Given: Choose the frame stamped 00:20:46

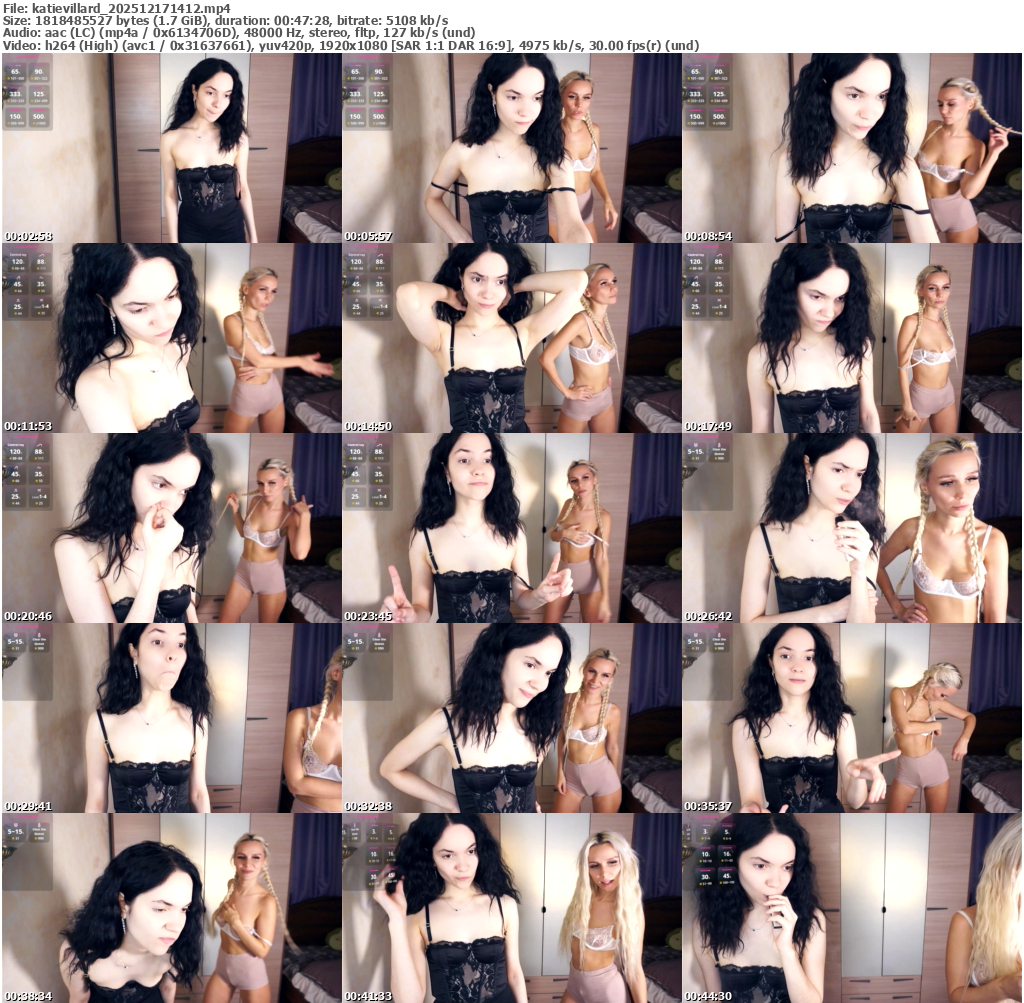Looking at the screenshot, I should coord(171,528).
